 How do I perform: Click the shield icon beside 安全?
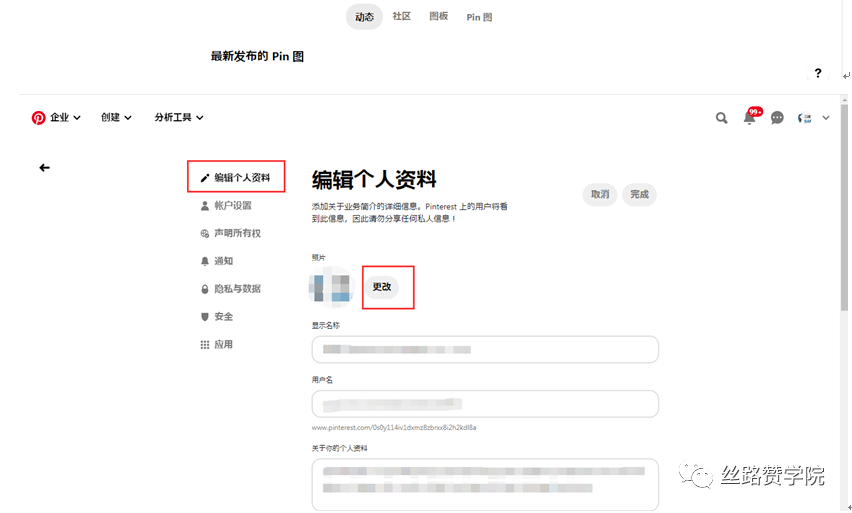tap(205, 317)
